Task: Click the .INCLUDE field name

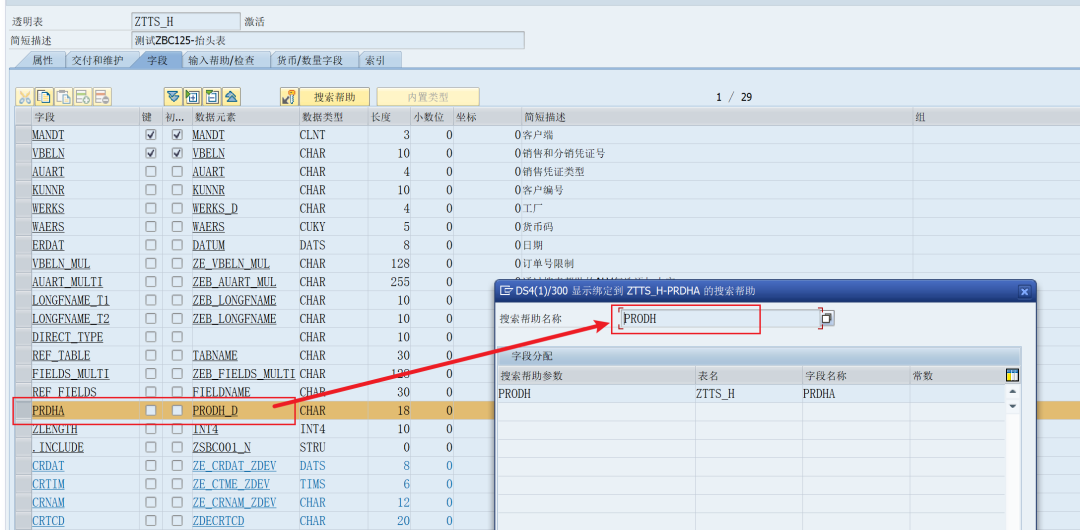Action: 58,447
